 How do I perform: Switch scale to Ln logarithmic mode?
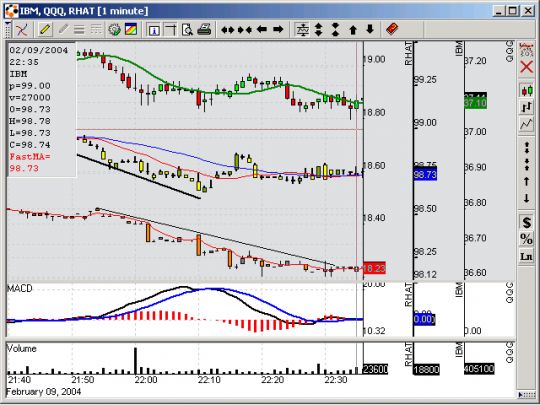(526, 256)
